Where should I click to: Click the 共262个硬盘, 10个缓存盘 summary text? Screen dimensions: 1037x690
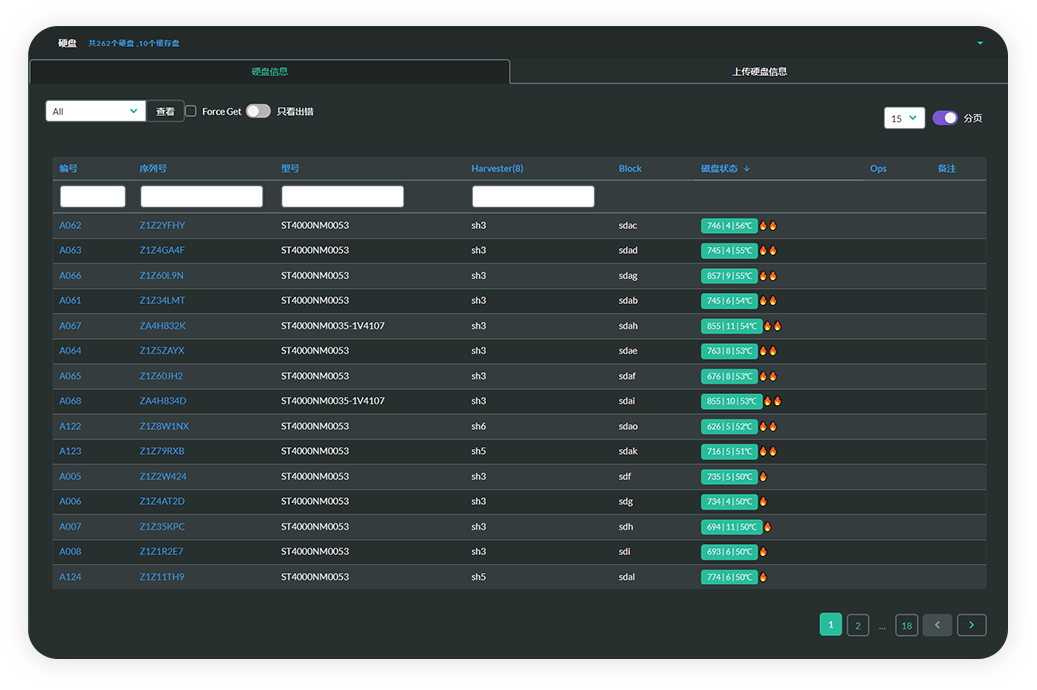pyautogui.click(x=134, y=44)
